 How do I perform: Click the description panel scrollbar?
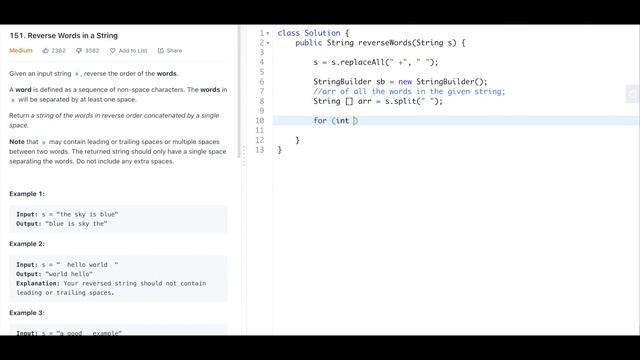click(239, 92)
